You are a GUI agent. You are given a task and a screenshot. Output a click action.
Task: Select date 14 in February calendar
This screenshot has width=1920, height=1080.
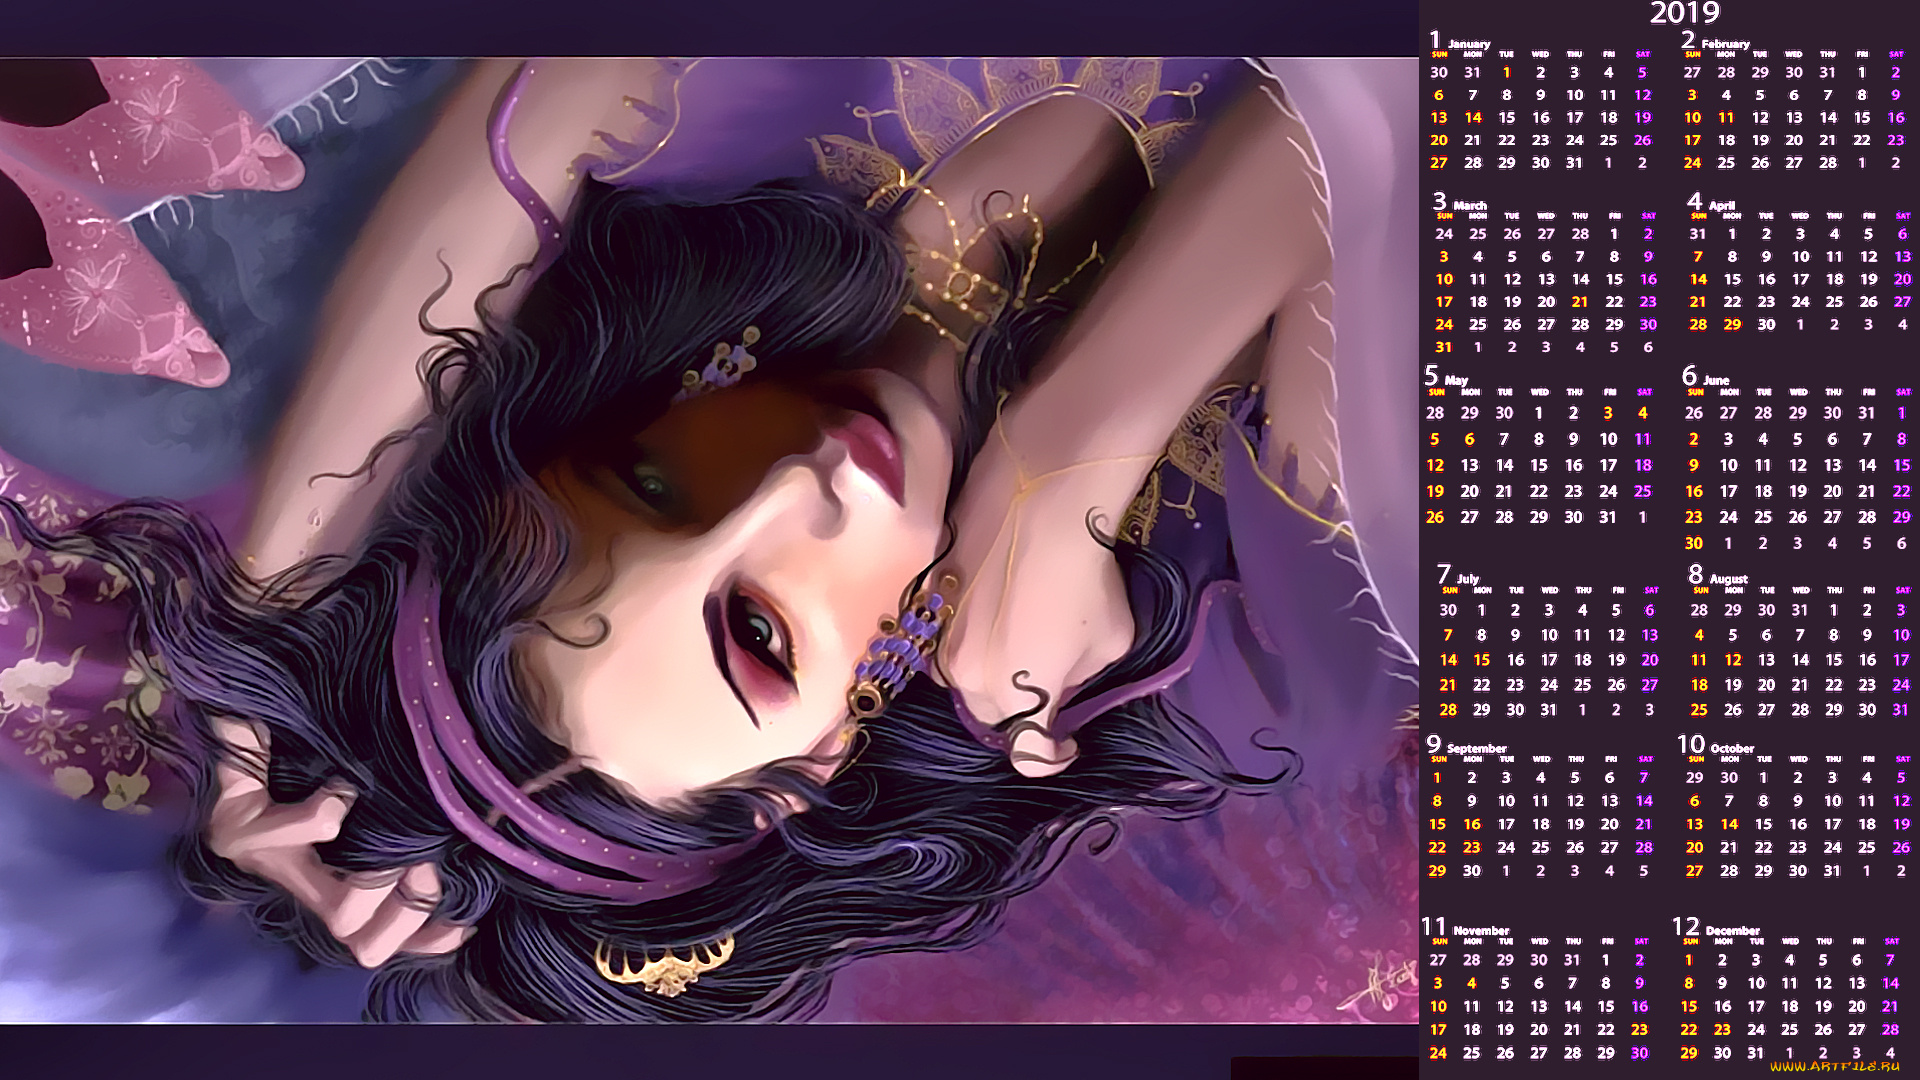coord(1828,118)
